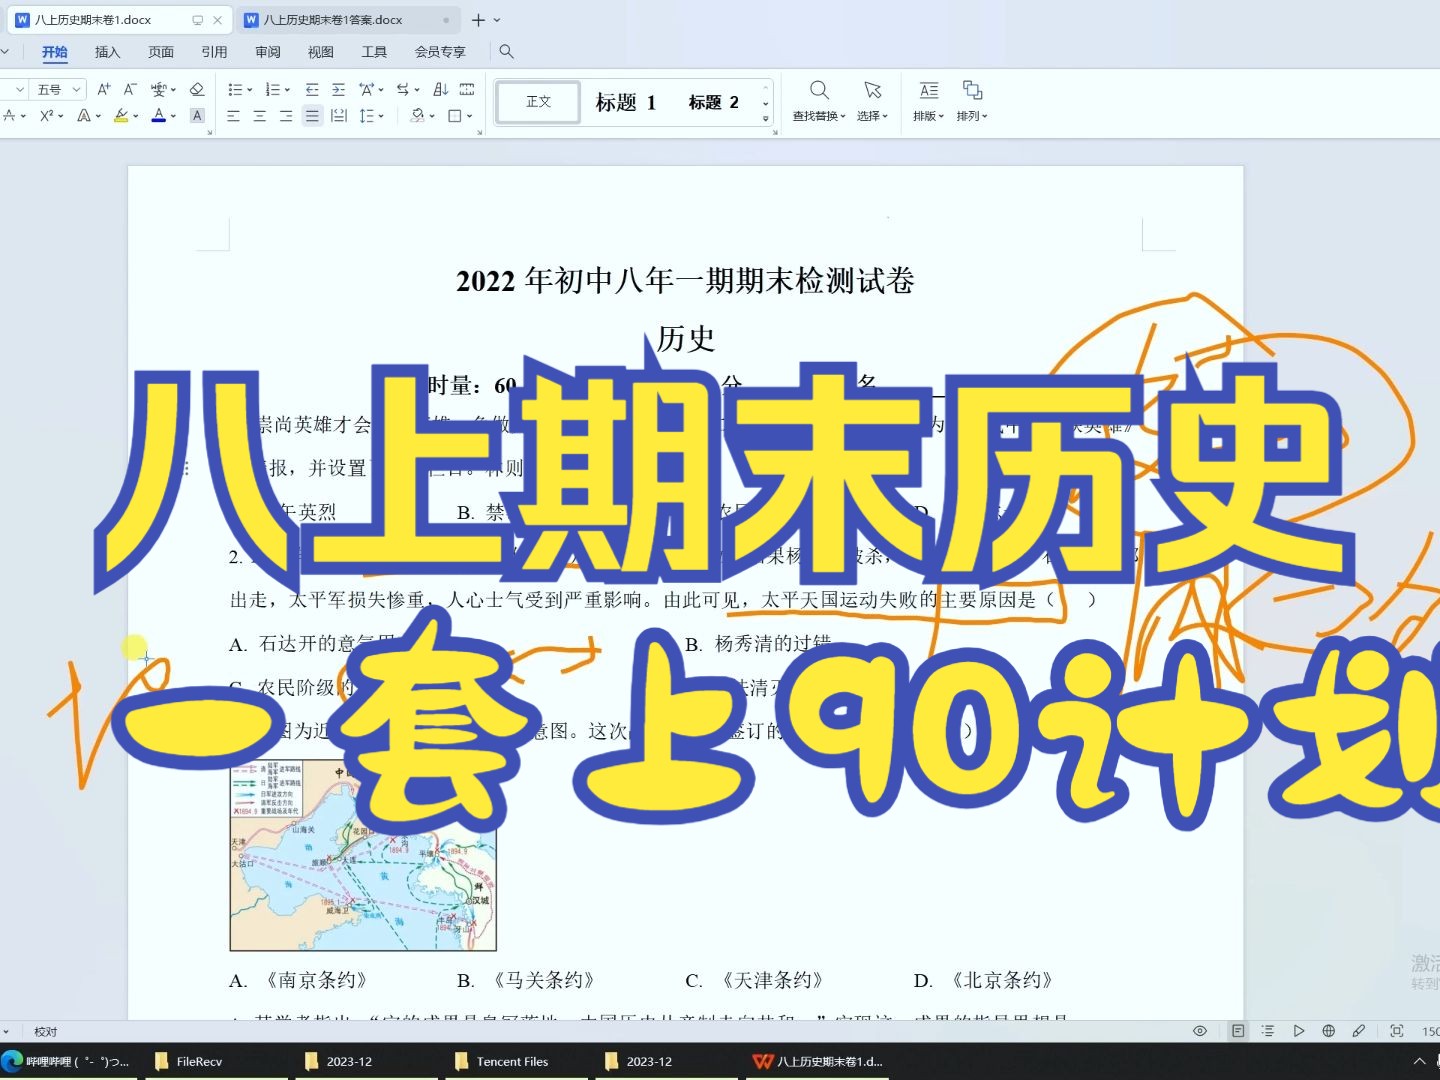
Task: Switch to 视图 ribbon tab
Action: click(x=321, y=52)
